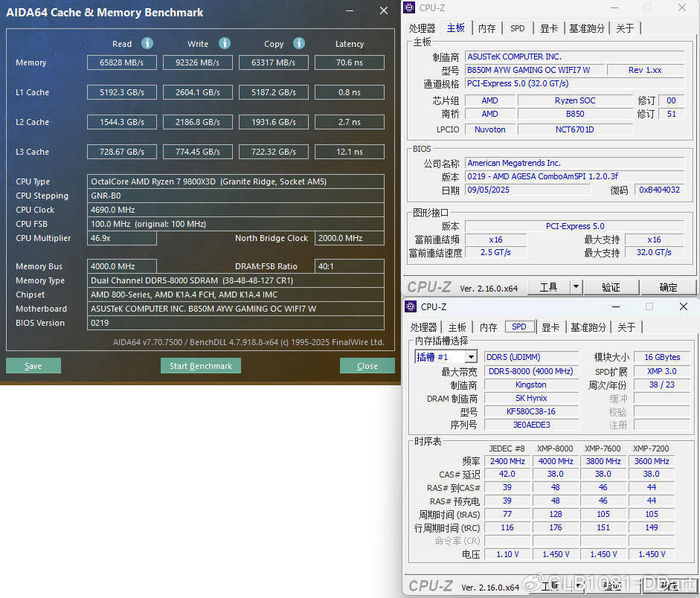Close the AIDA64 benchmark window via X

coord(384,12)
